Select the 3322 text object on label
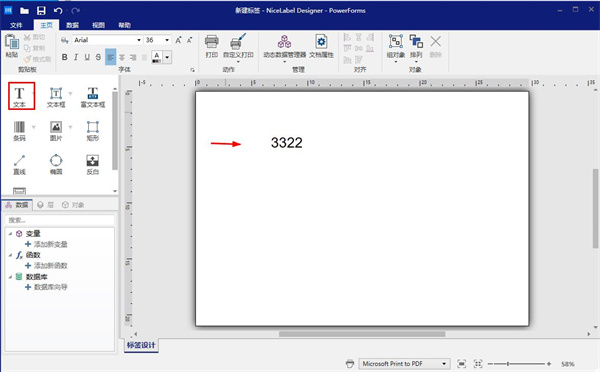 (x=287, y=143)
